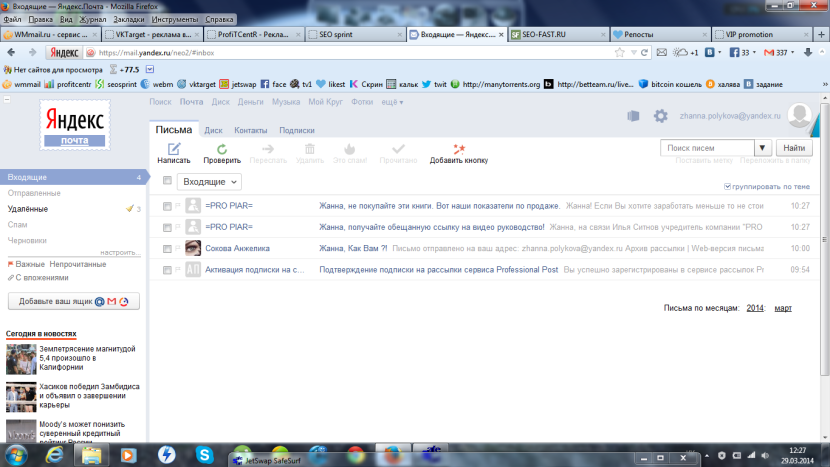The image size is (830, 467).
Task: Toggle the группировать по теме checkbox
Action: (x=727, y=186)
